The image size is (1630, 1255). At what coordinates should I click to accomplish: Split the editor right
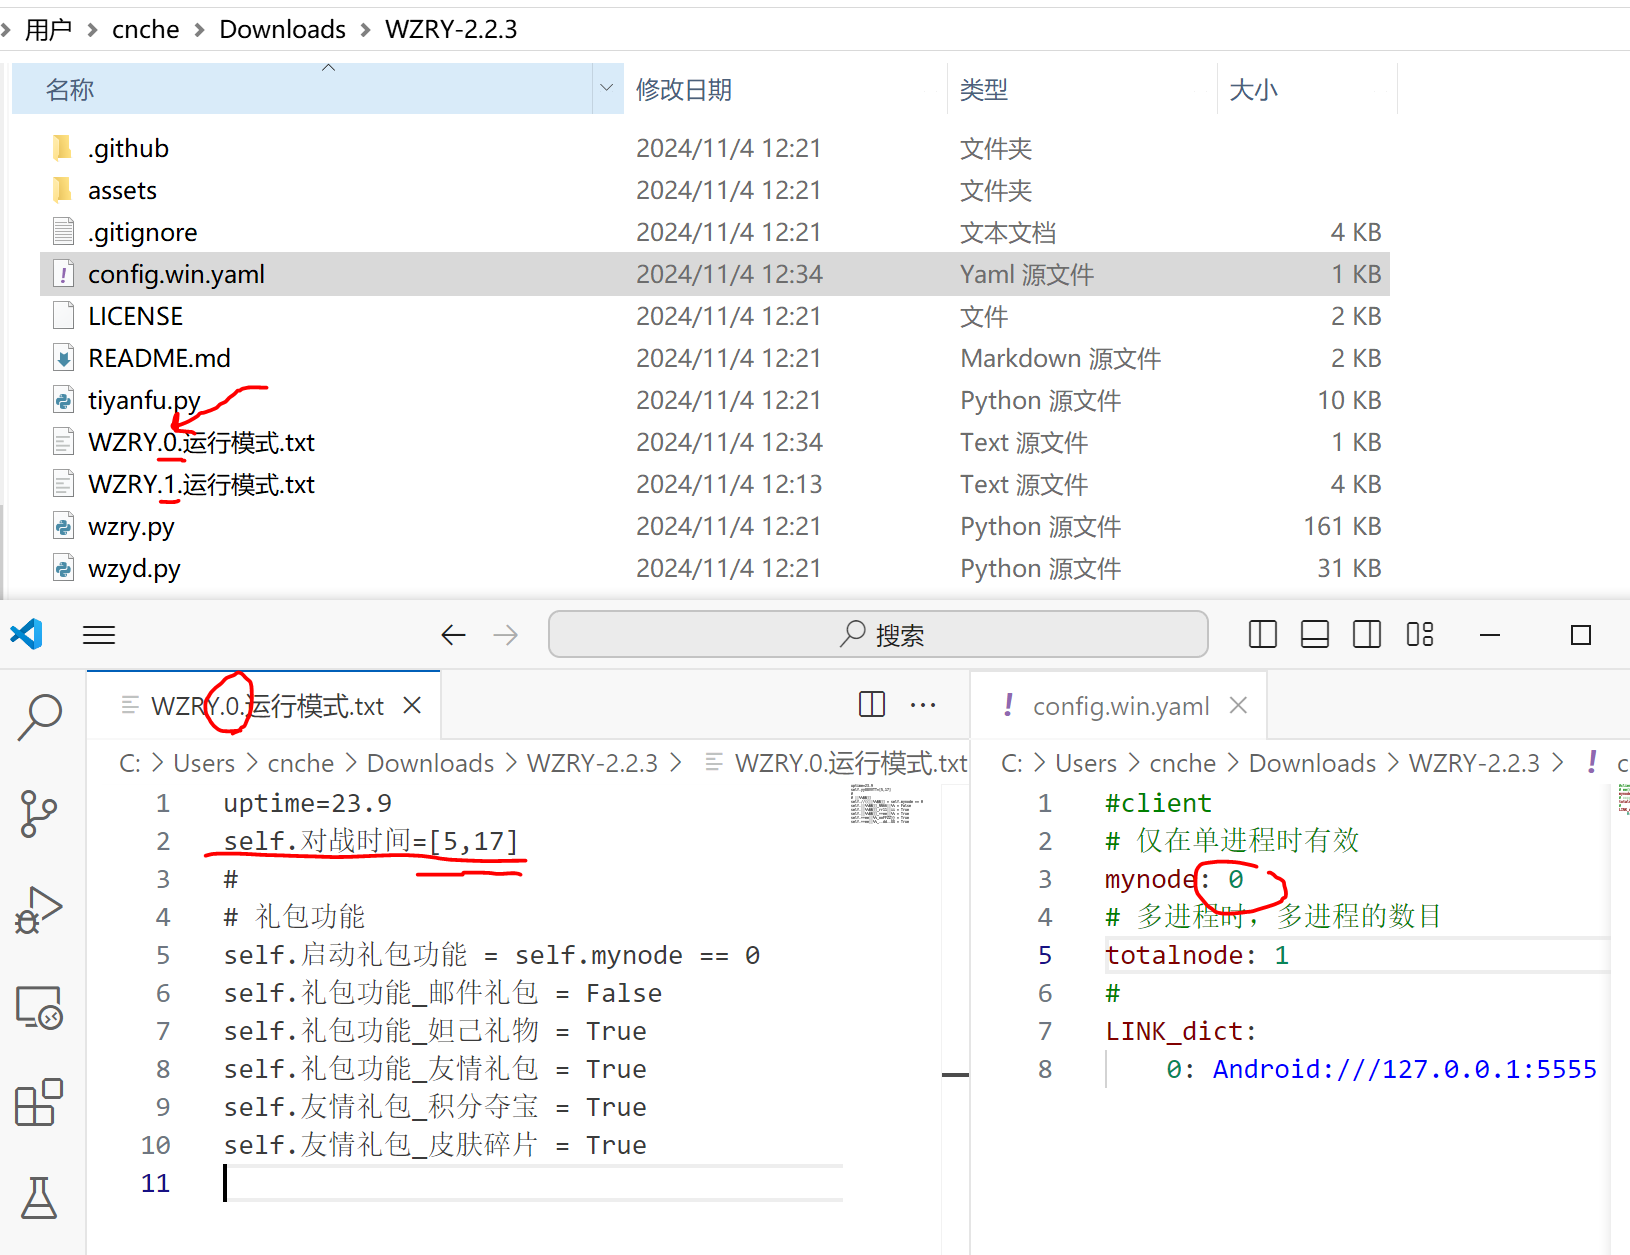[x=872, y=705]
